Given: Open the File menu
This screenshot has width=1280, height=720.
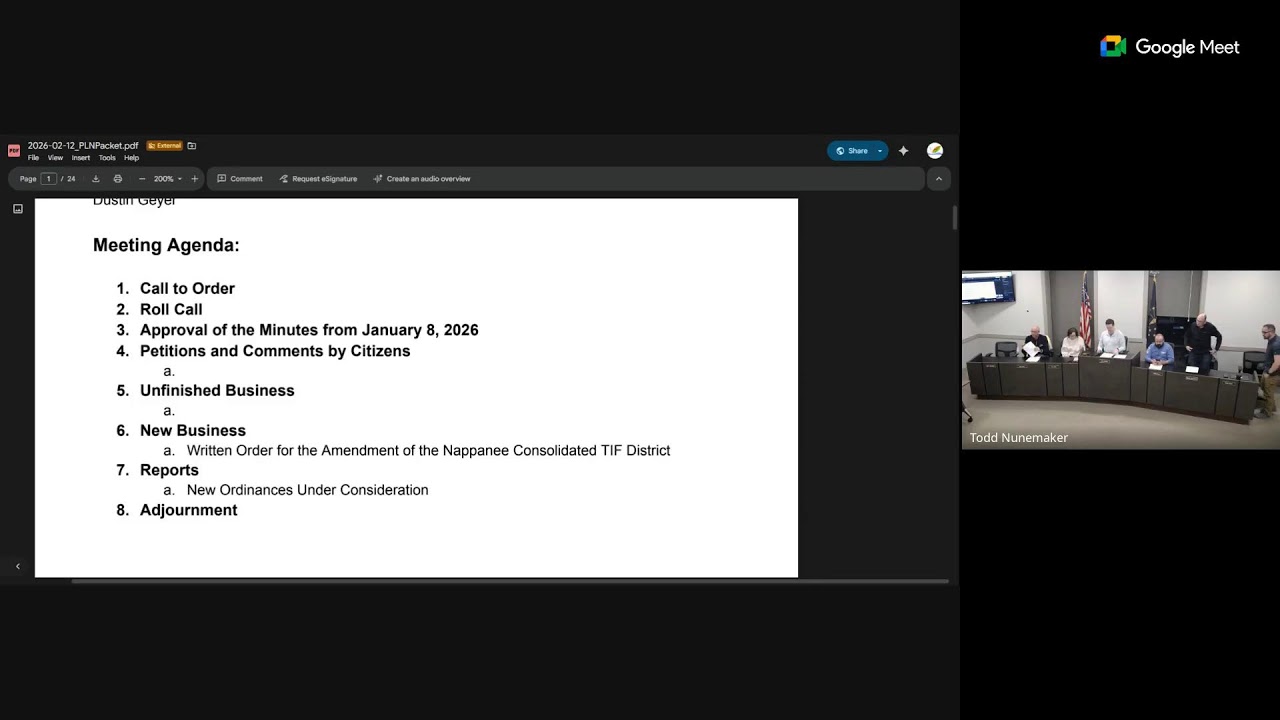Looking at the screenshot, I should click(x=33, y=158).
